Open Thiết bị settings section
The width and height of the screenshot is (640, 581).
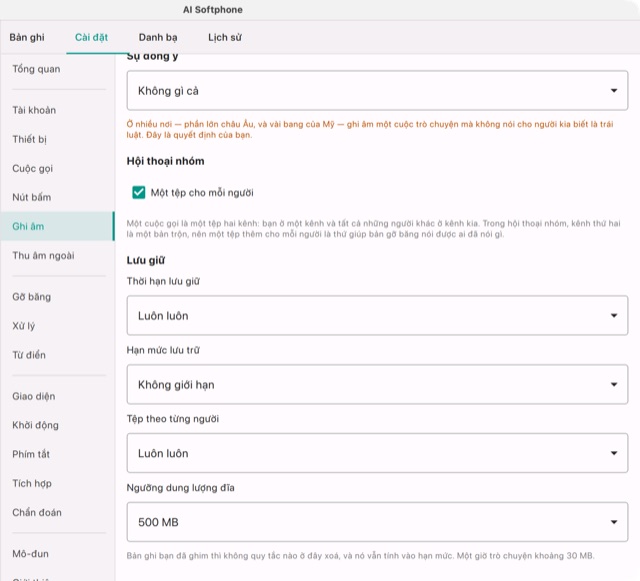(x=58, y=139)
